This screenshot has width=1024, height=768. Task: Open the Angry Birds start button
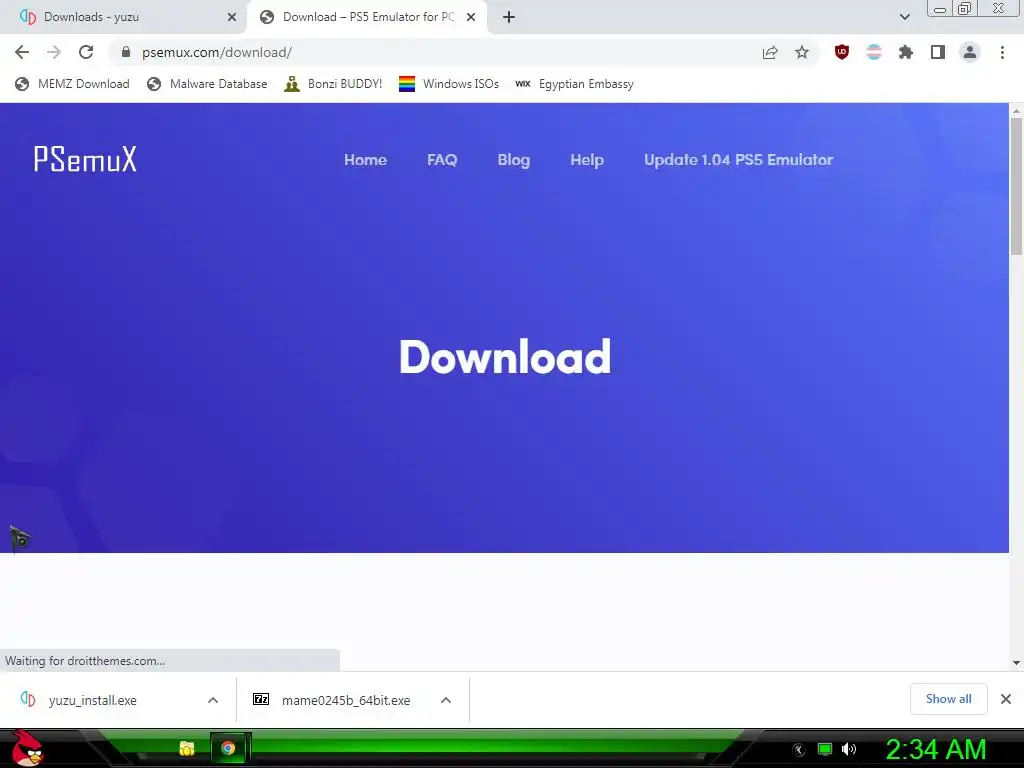[27, 748]
